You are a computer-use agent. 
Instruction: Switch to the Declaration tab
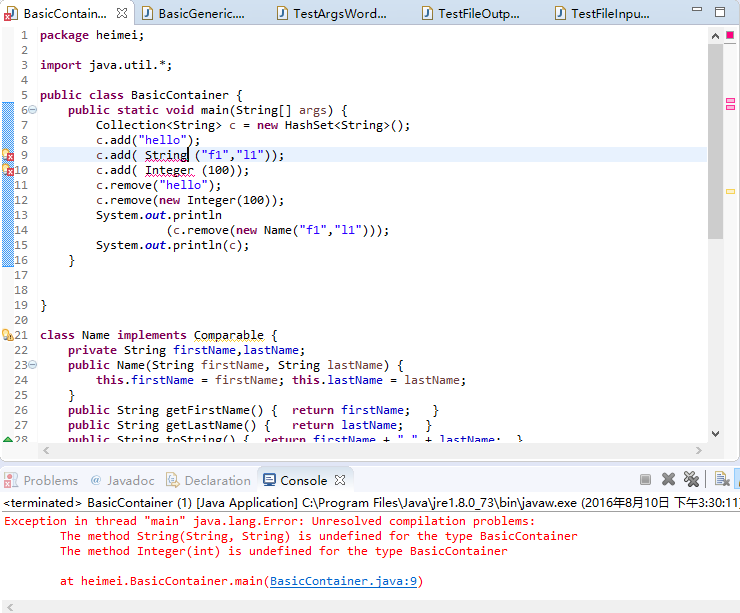coord(218,480)
